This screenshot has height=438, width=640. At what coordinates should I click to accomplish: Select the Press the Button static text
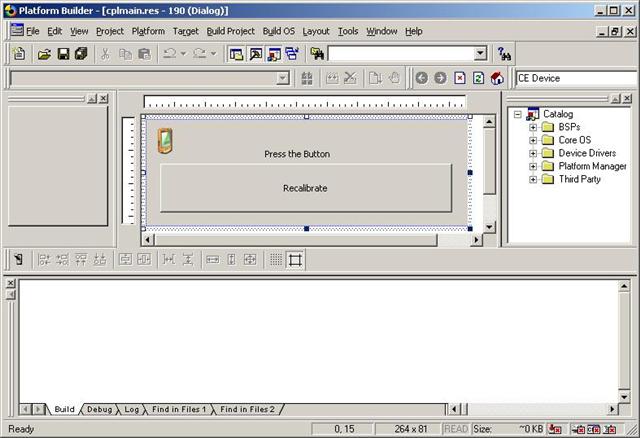[x=297, y=154]
